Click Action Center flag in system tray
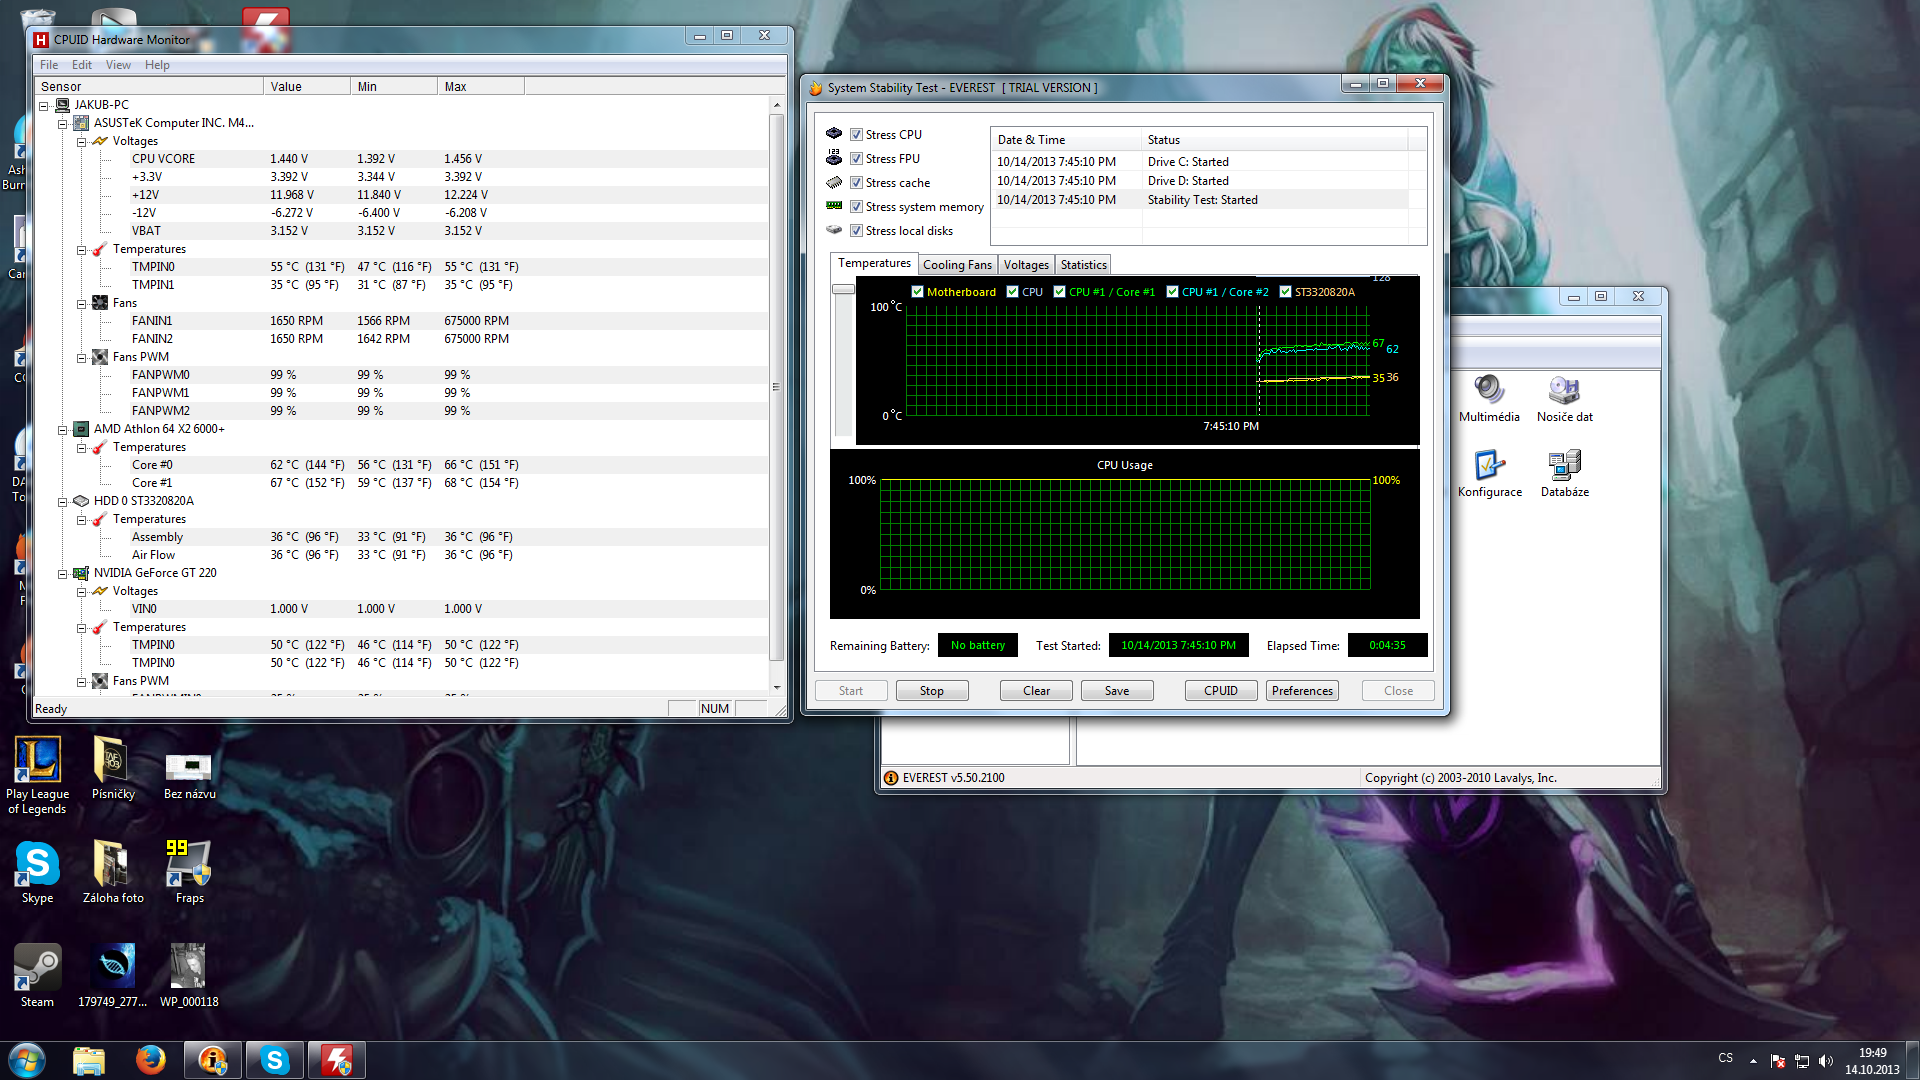Screen dimensions: 1920x1080 pyautogui.click(x=1778, y=1061)
